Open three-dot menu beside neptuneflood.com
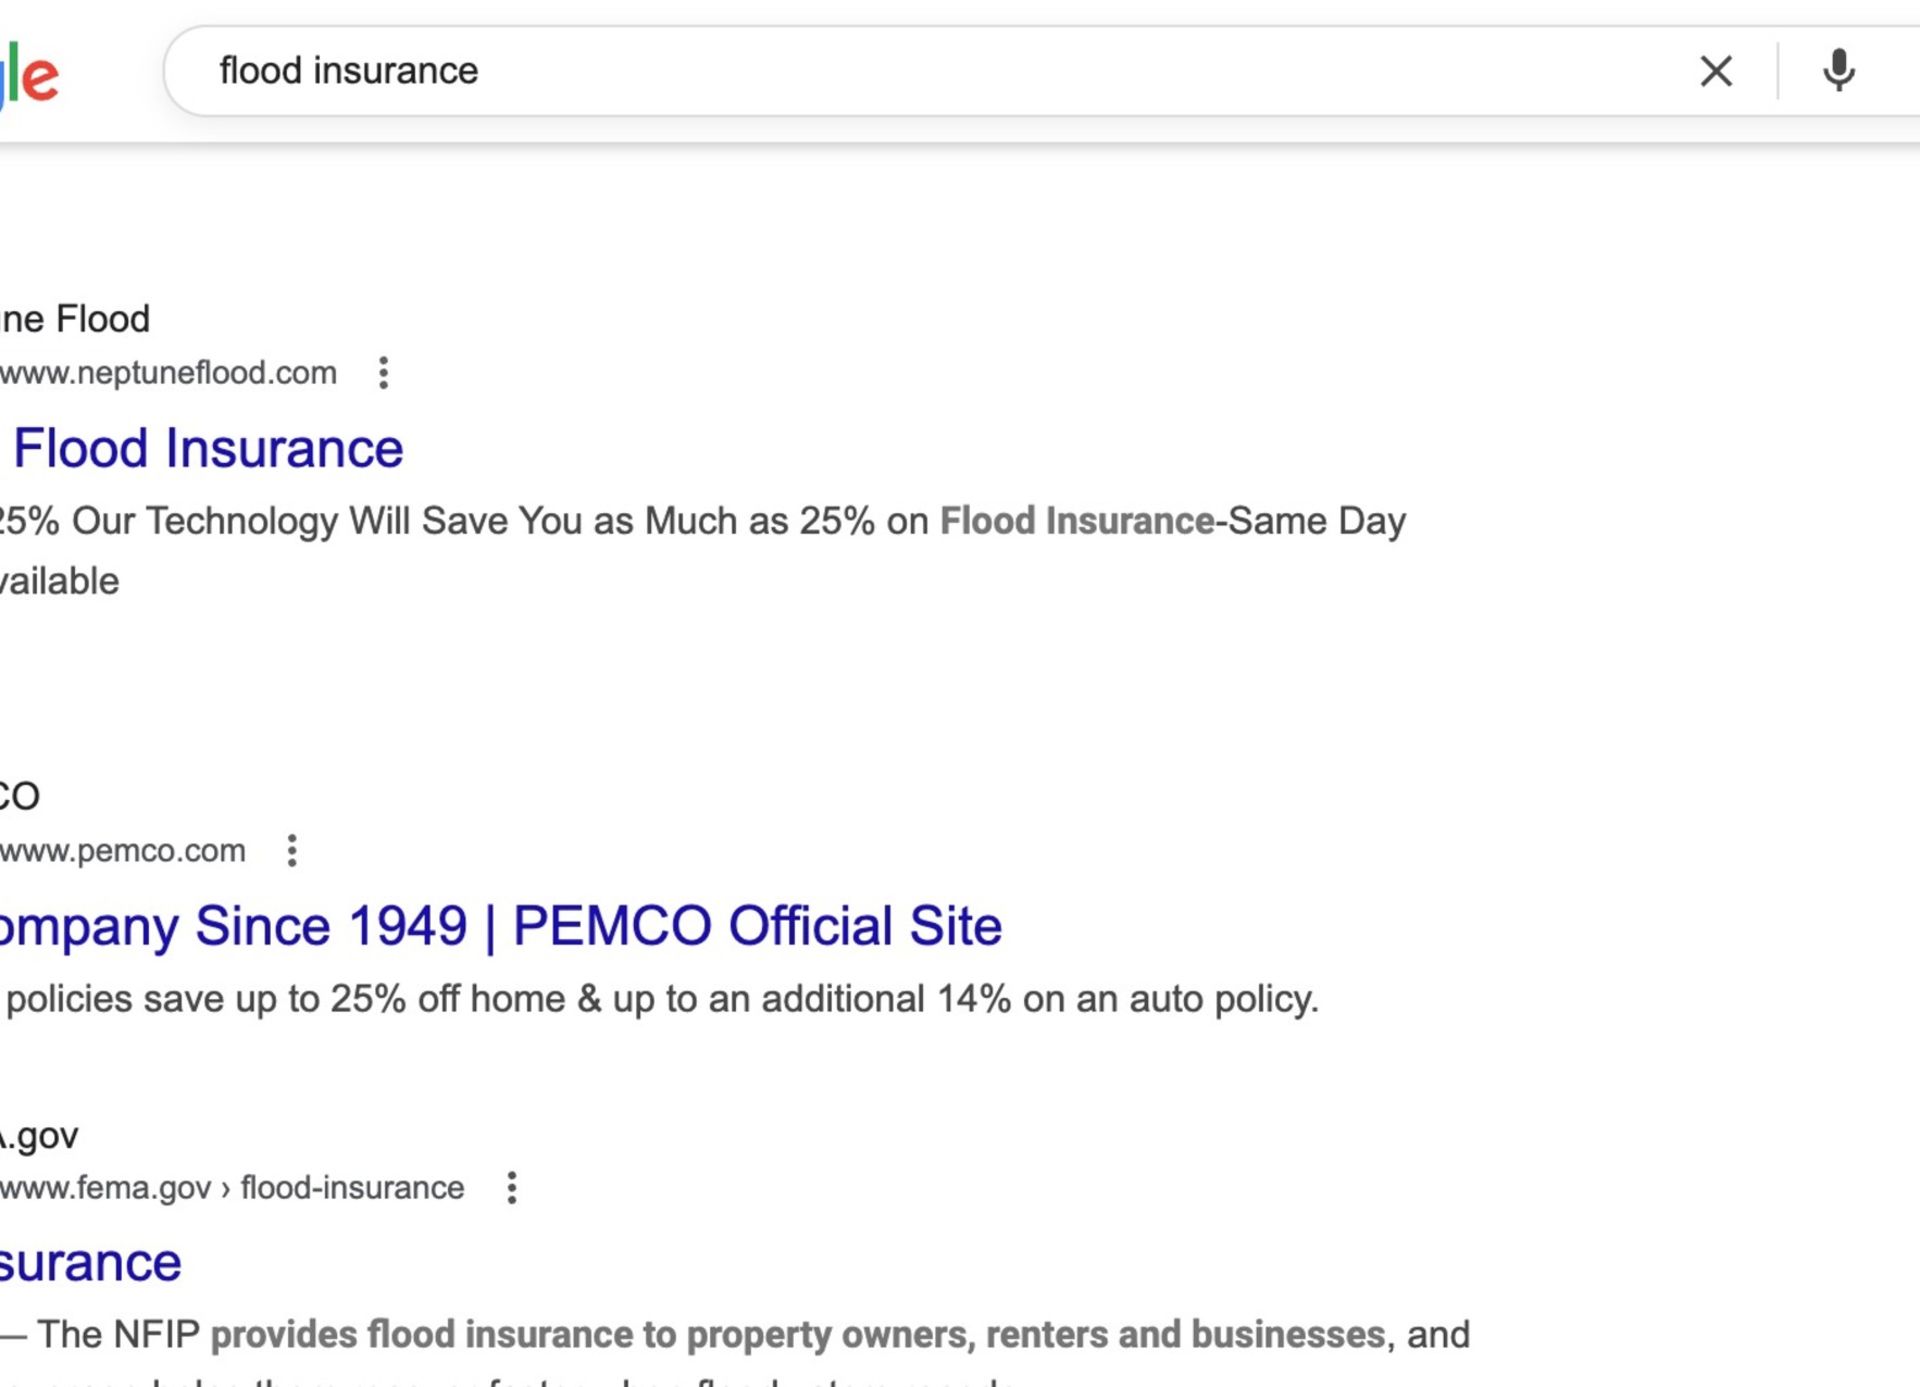 pyautogui.click(x=383, y=373)
